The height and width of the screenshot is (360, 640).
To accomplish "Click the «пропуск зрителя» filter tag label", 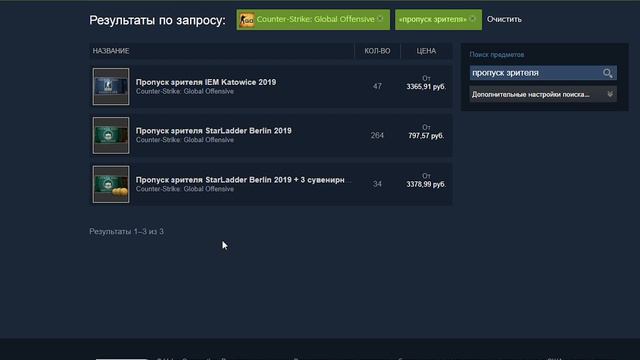I will tap(433, 19).
